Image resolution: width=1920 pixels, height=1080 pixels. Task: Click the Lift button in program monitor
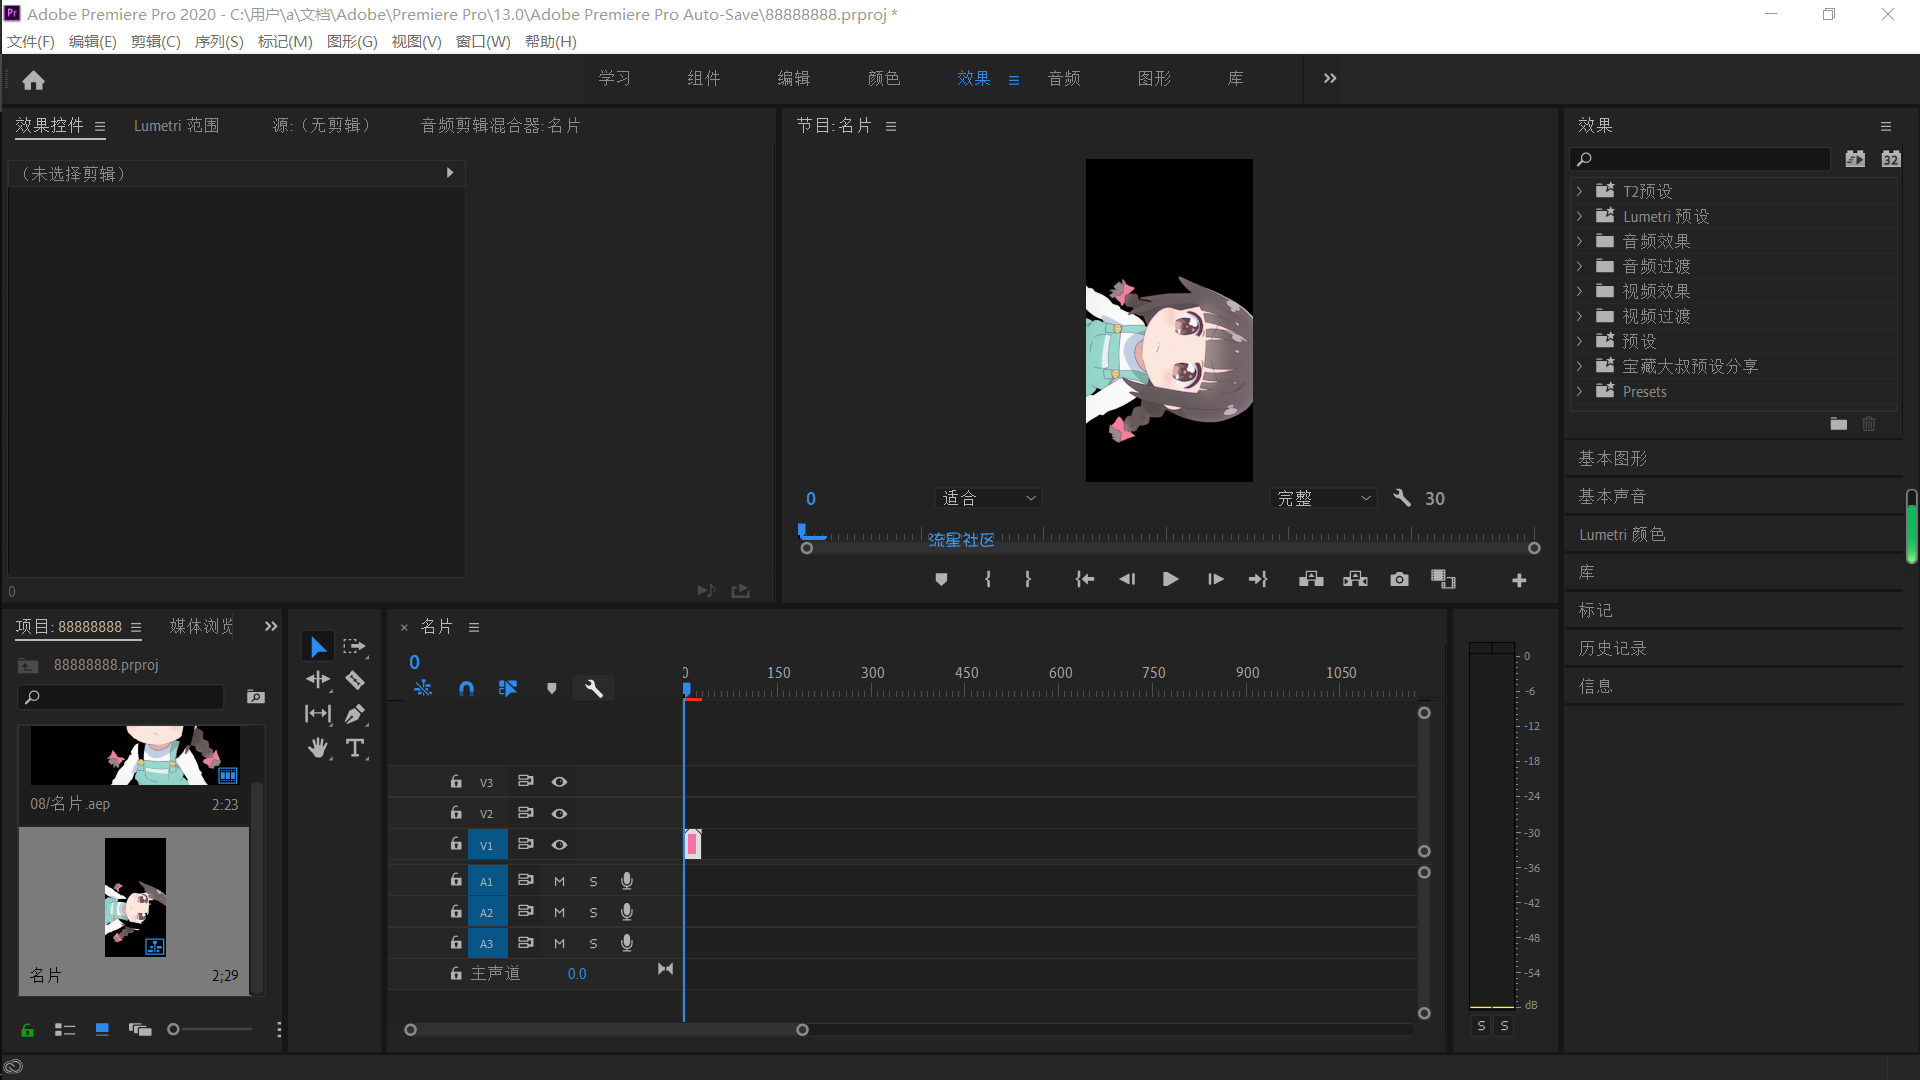[1311, 580]
